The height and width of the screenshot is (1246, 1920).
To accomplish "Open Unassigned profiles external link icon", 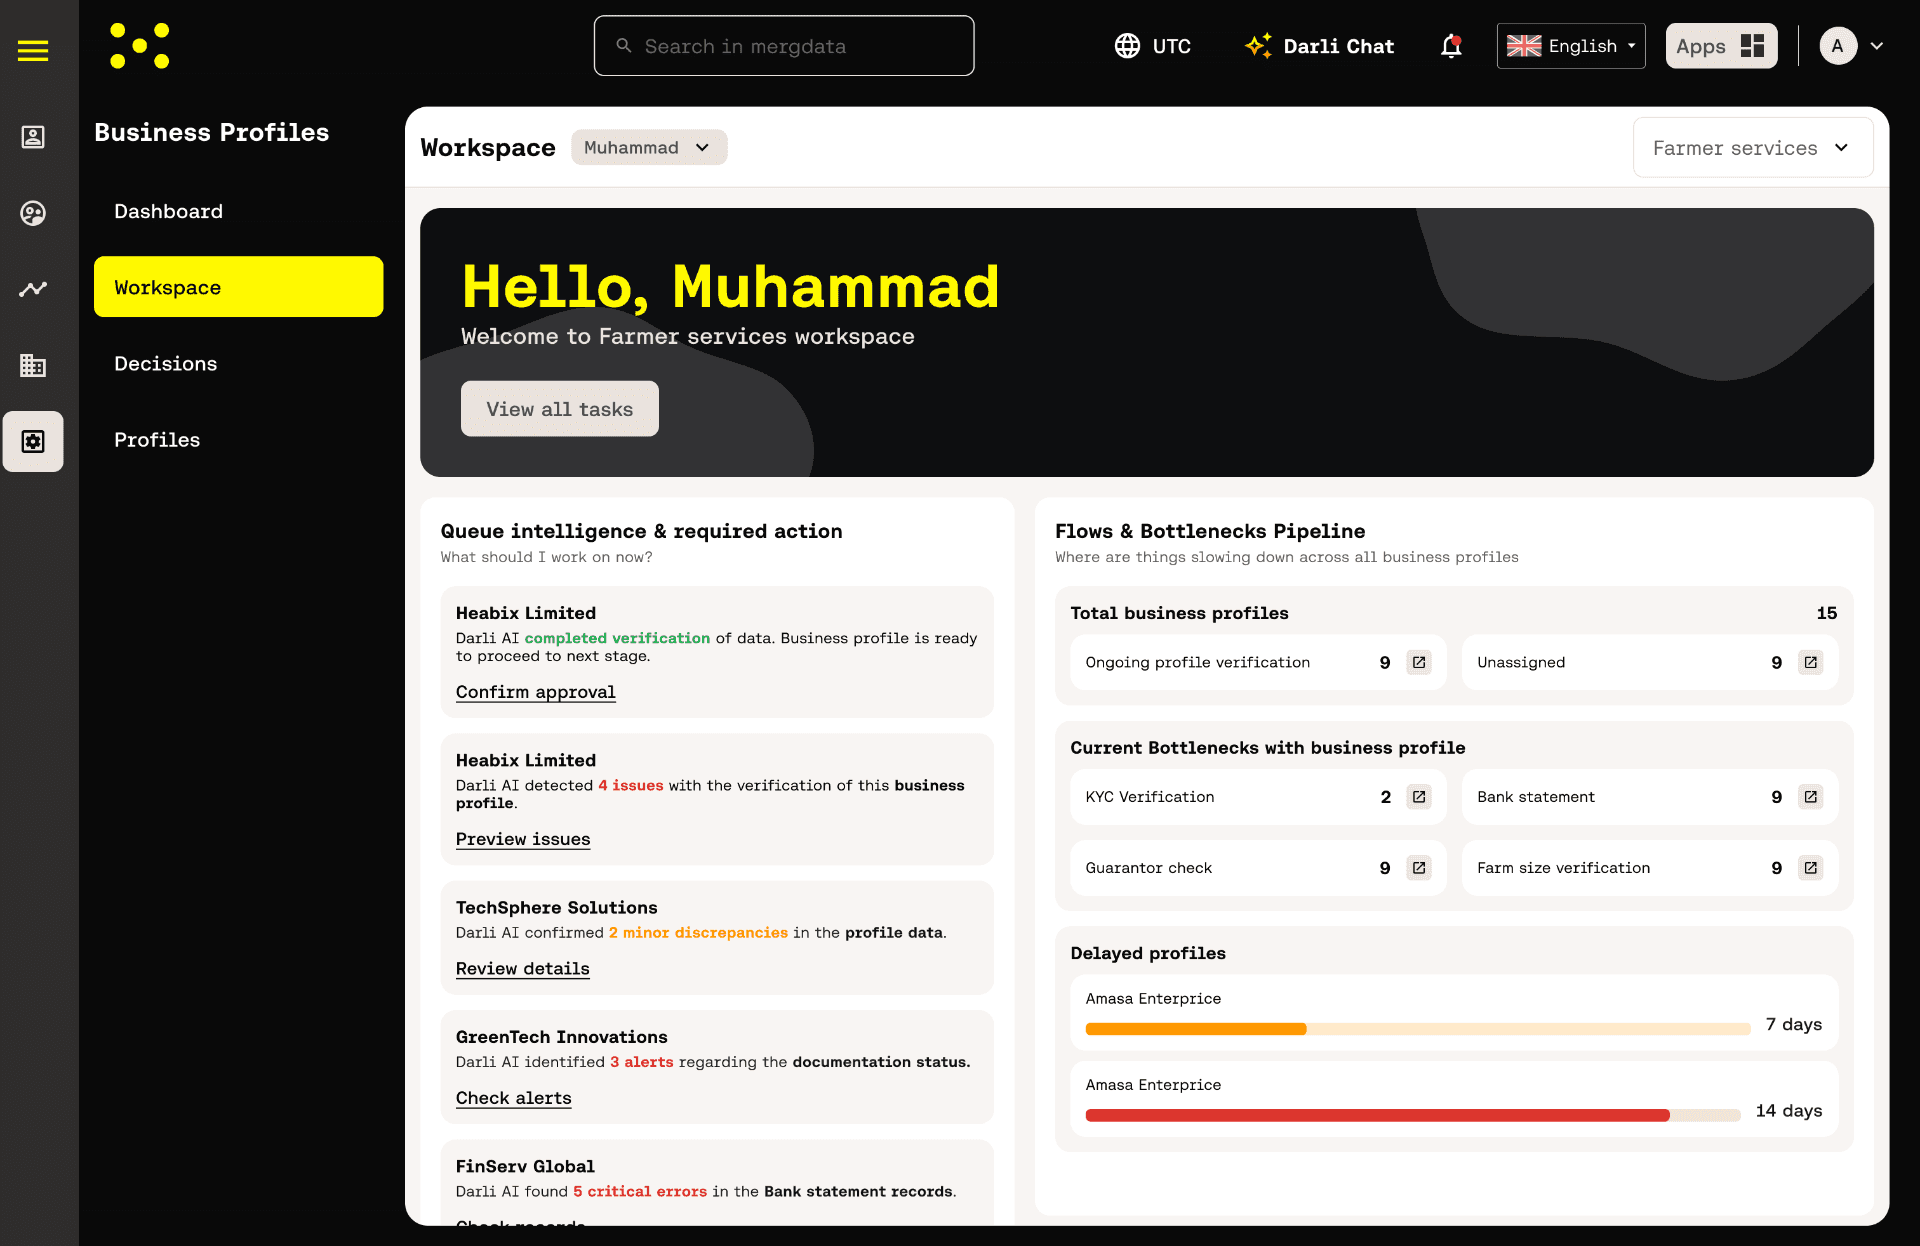I will click(x=1810, y=662).
